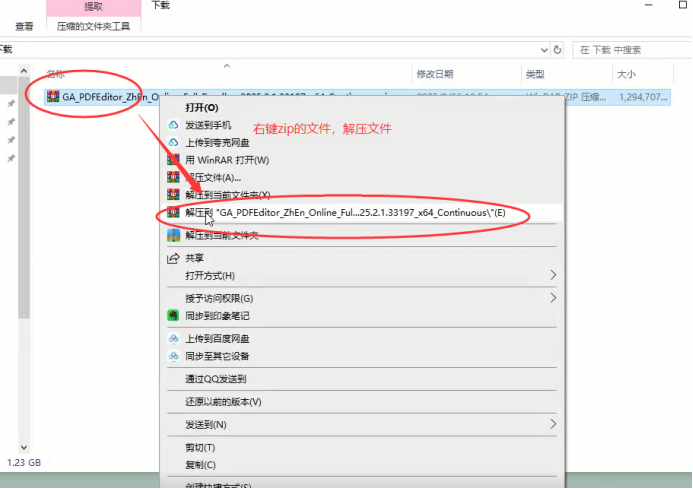Open the 查看 ribbon tab

coord(24,27)
